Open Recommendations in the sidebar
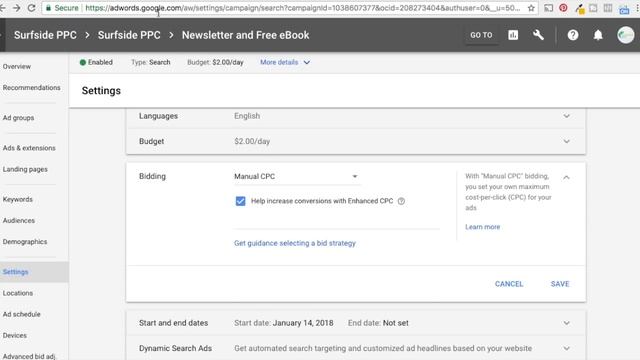This screenshot has height=360, width=640. (31, 88)
